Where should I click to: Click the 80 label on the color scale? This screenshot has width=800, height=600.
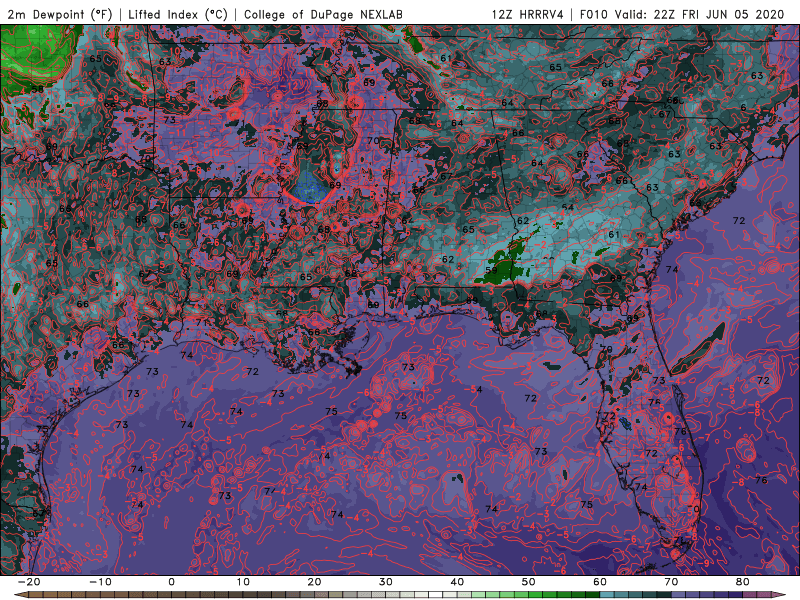(743, 582)
